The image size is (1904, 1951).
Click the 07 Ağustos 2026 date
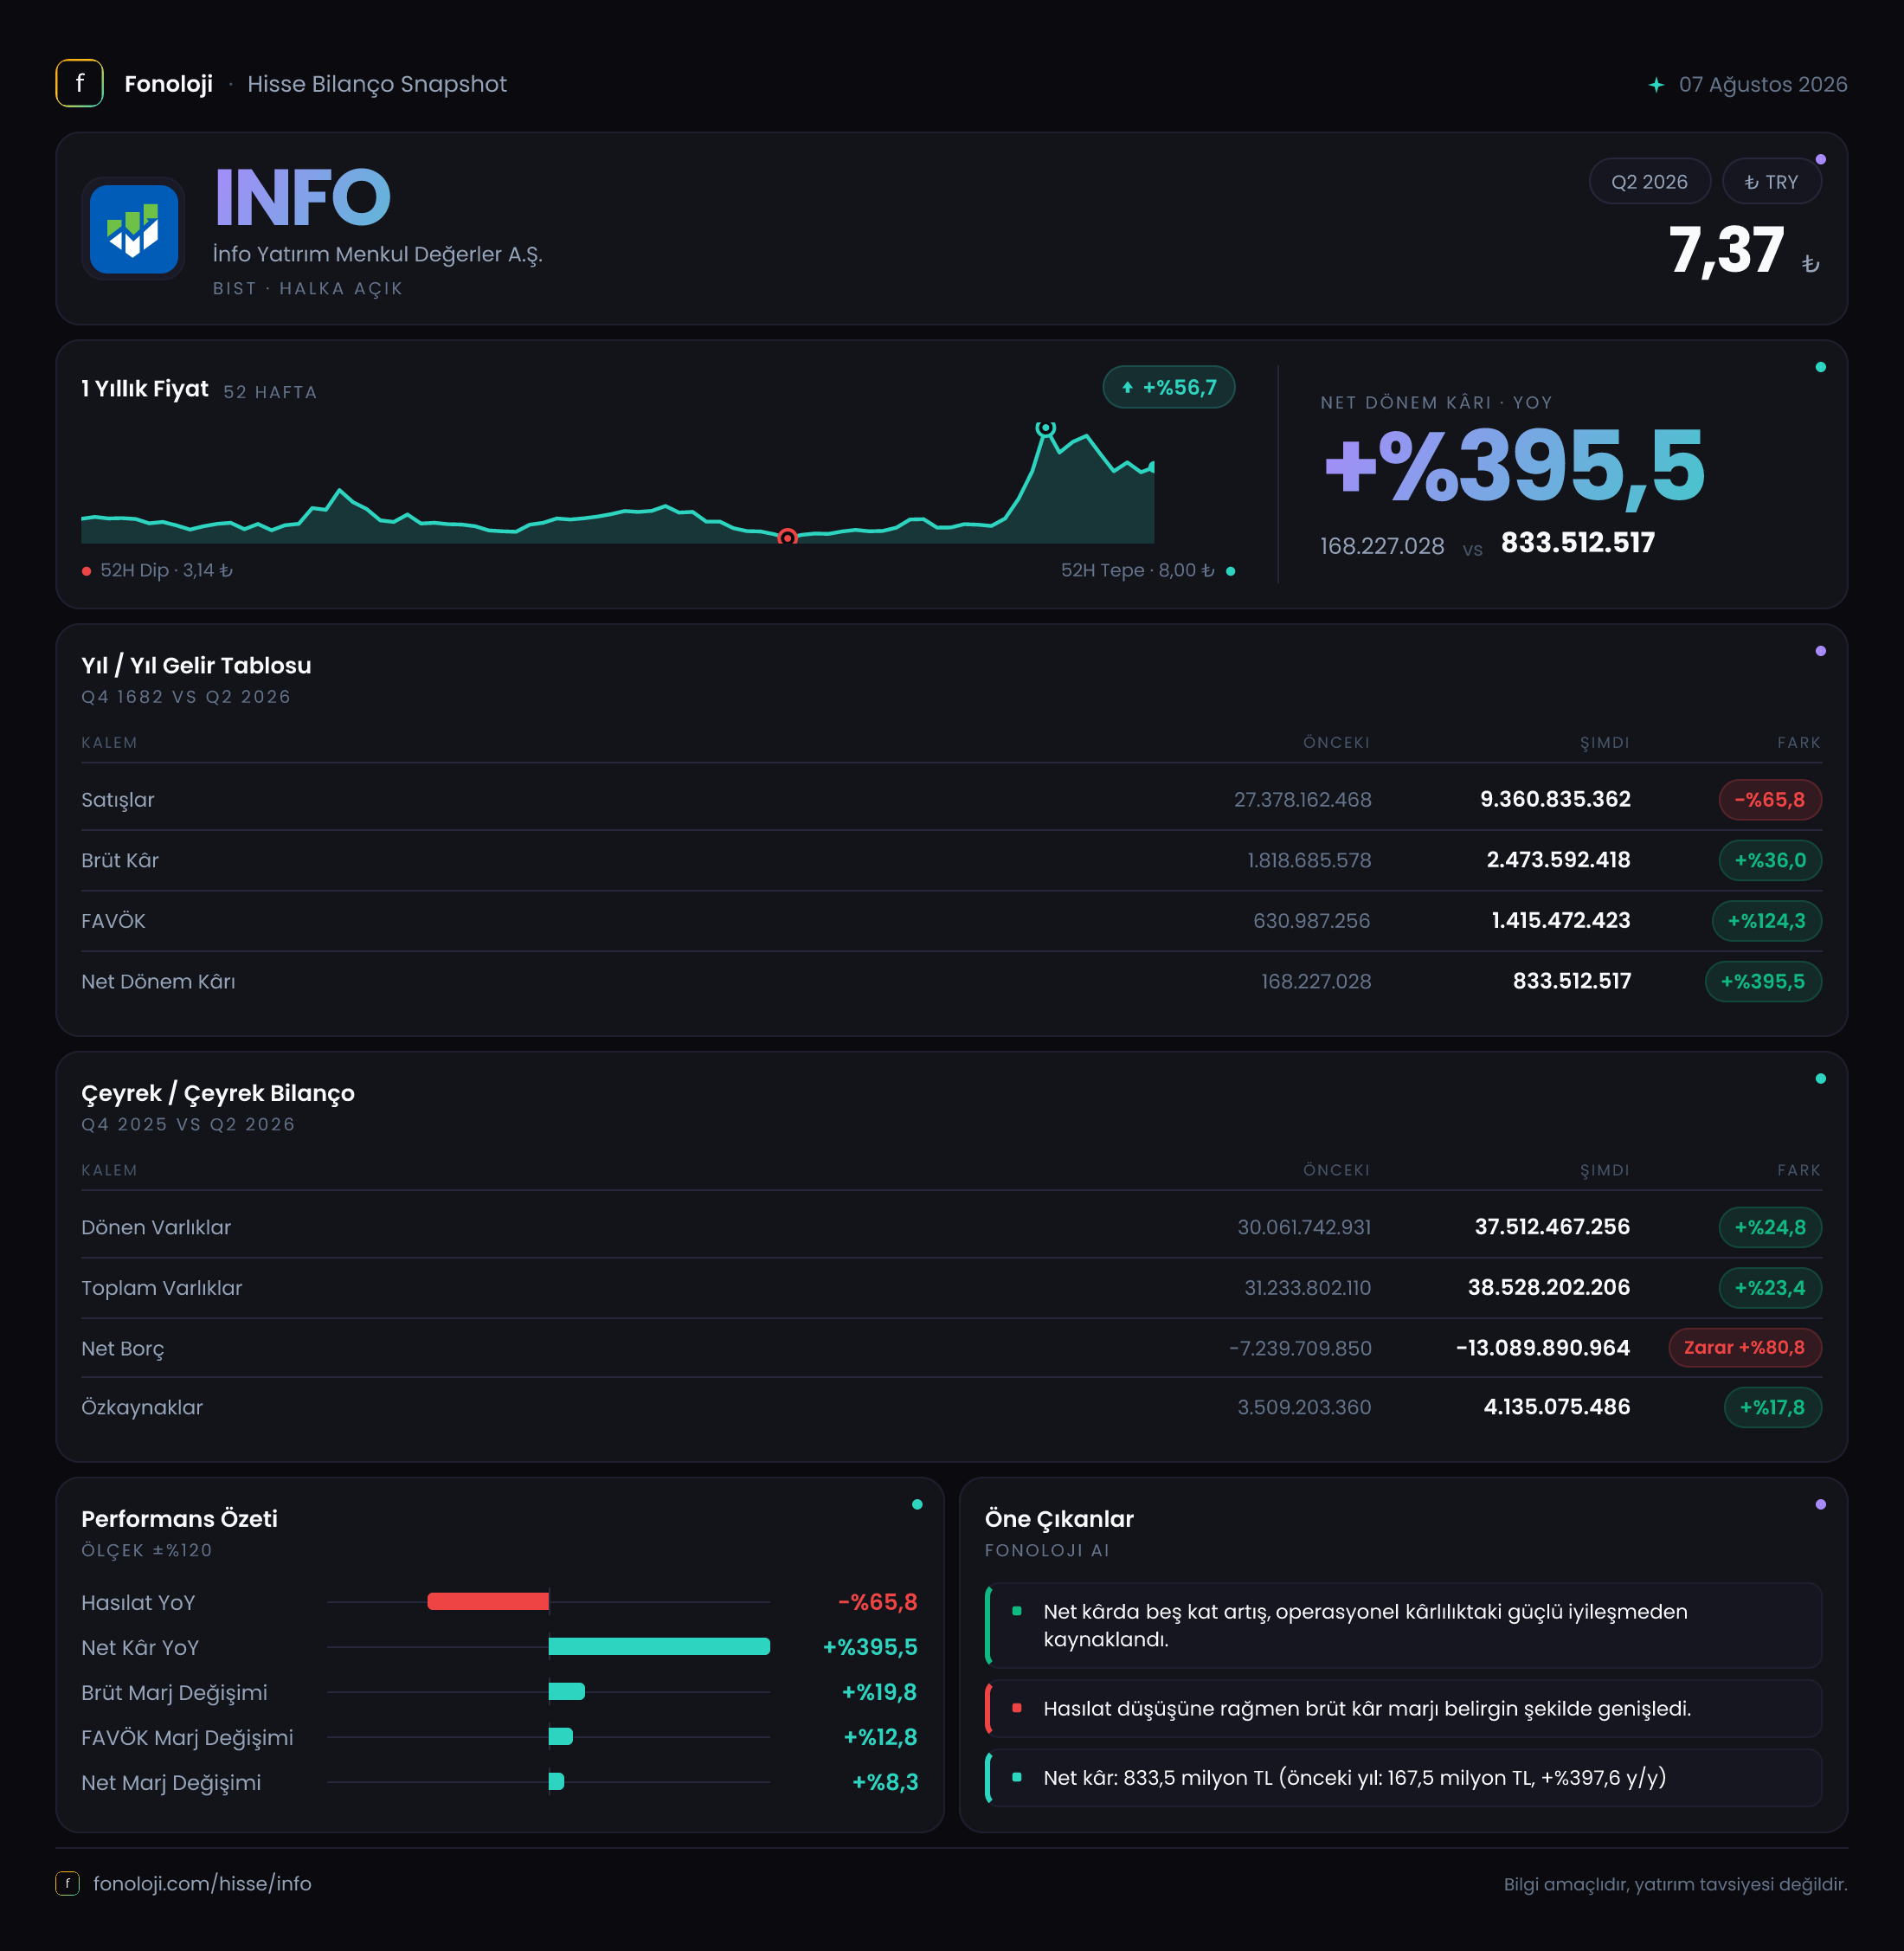(1762, 85)
